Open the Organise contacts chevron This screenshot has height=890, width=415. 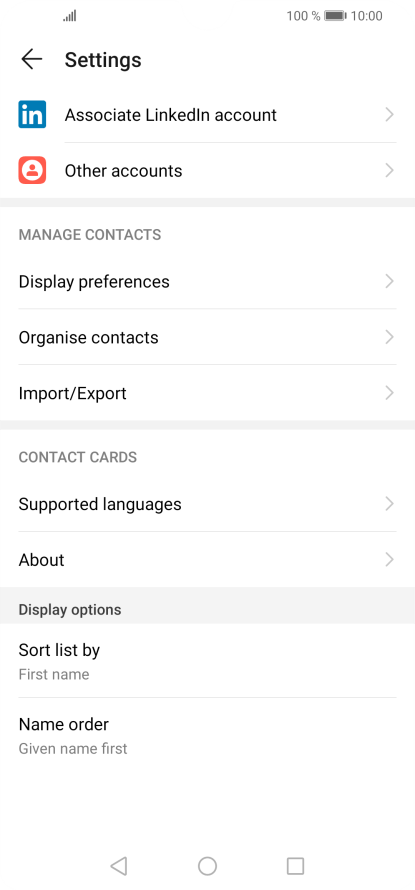[389, 337]
